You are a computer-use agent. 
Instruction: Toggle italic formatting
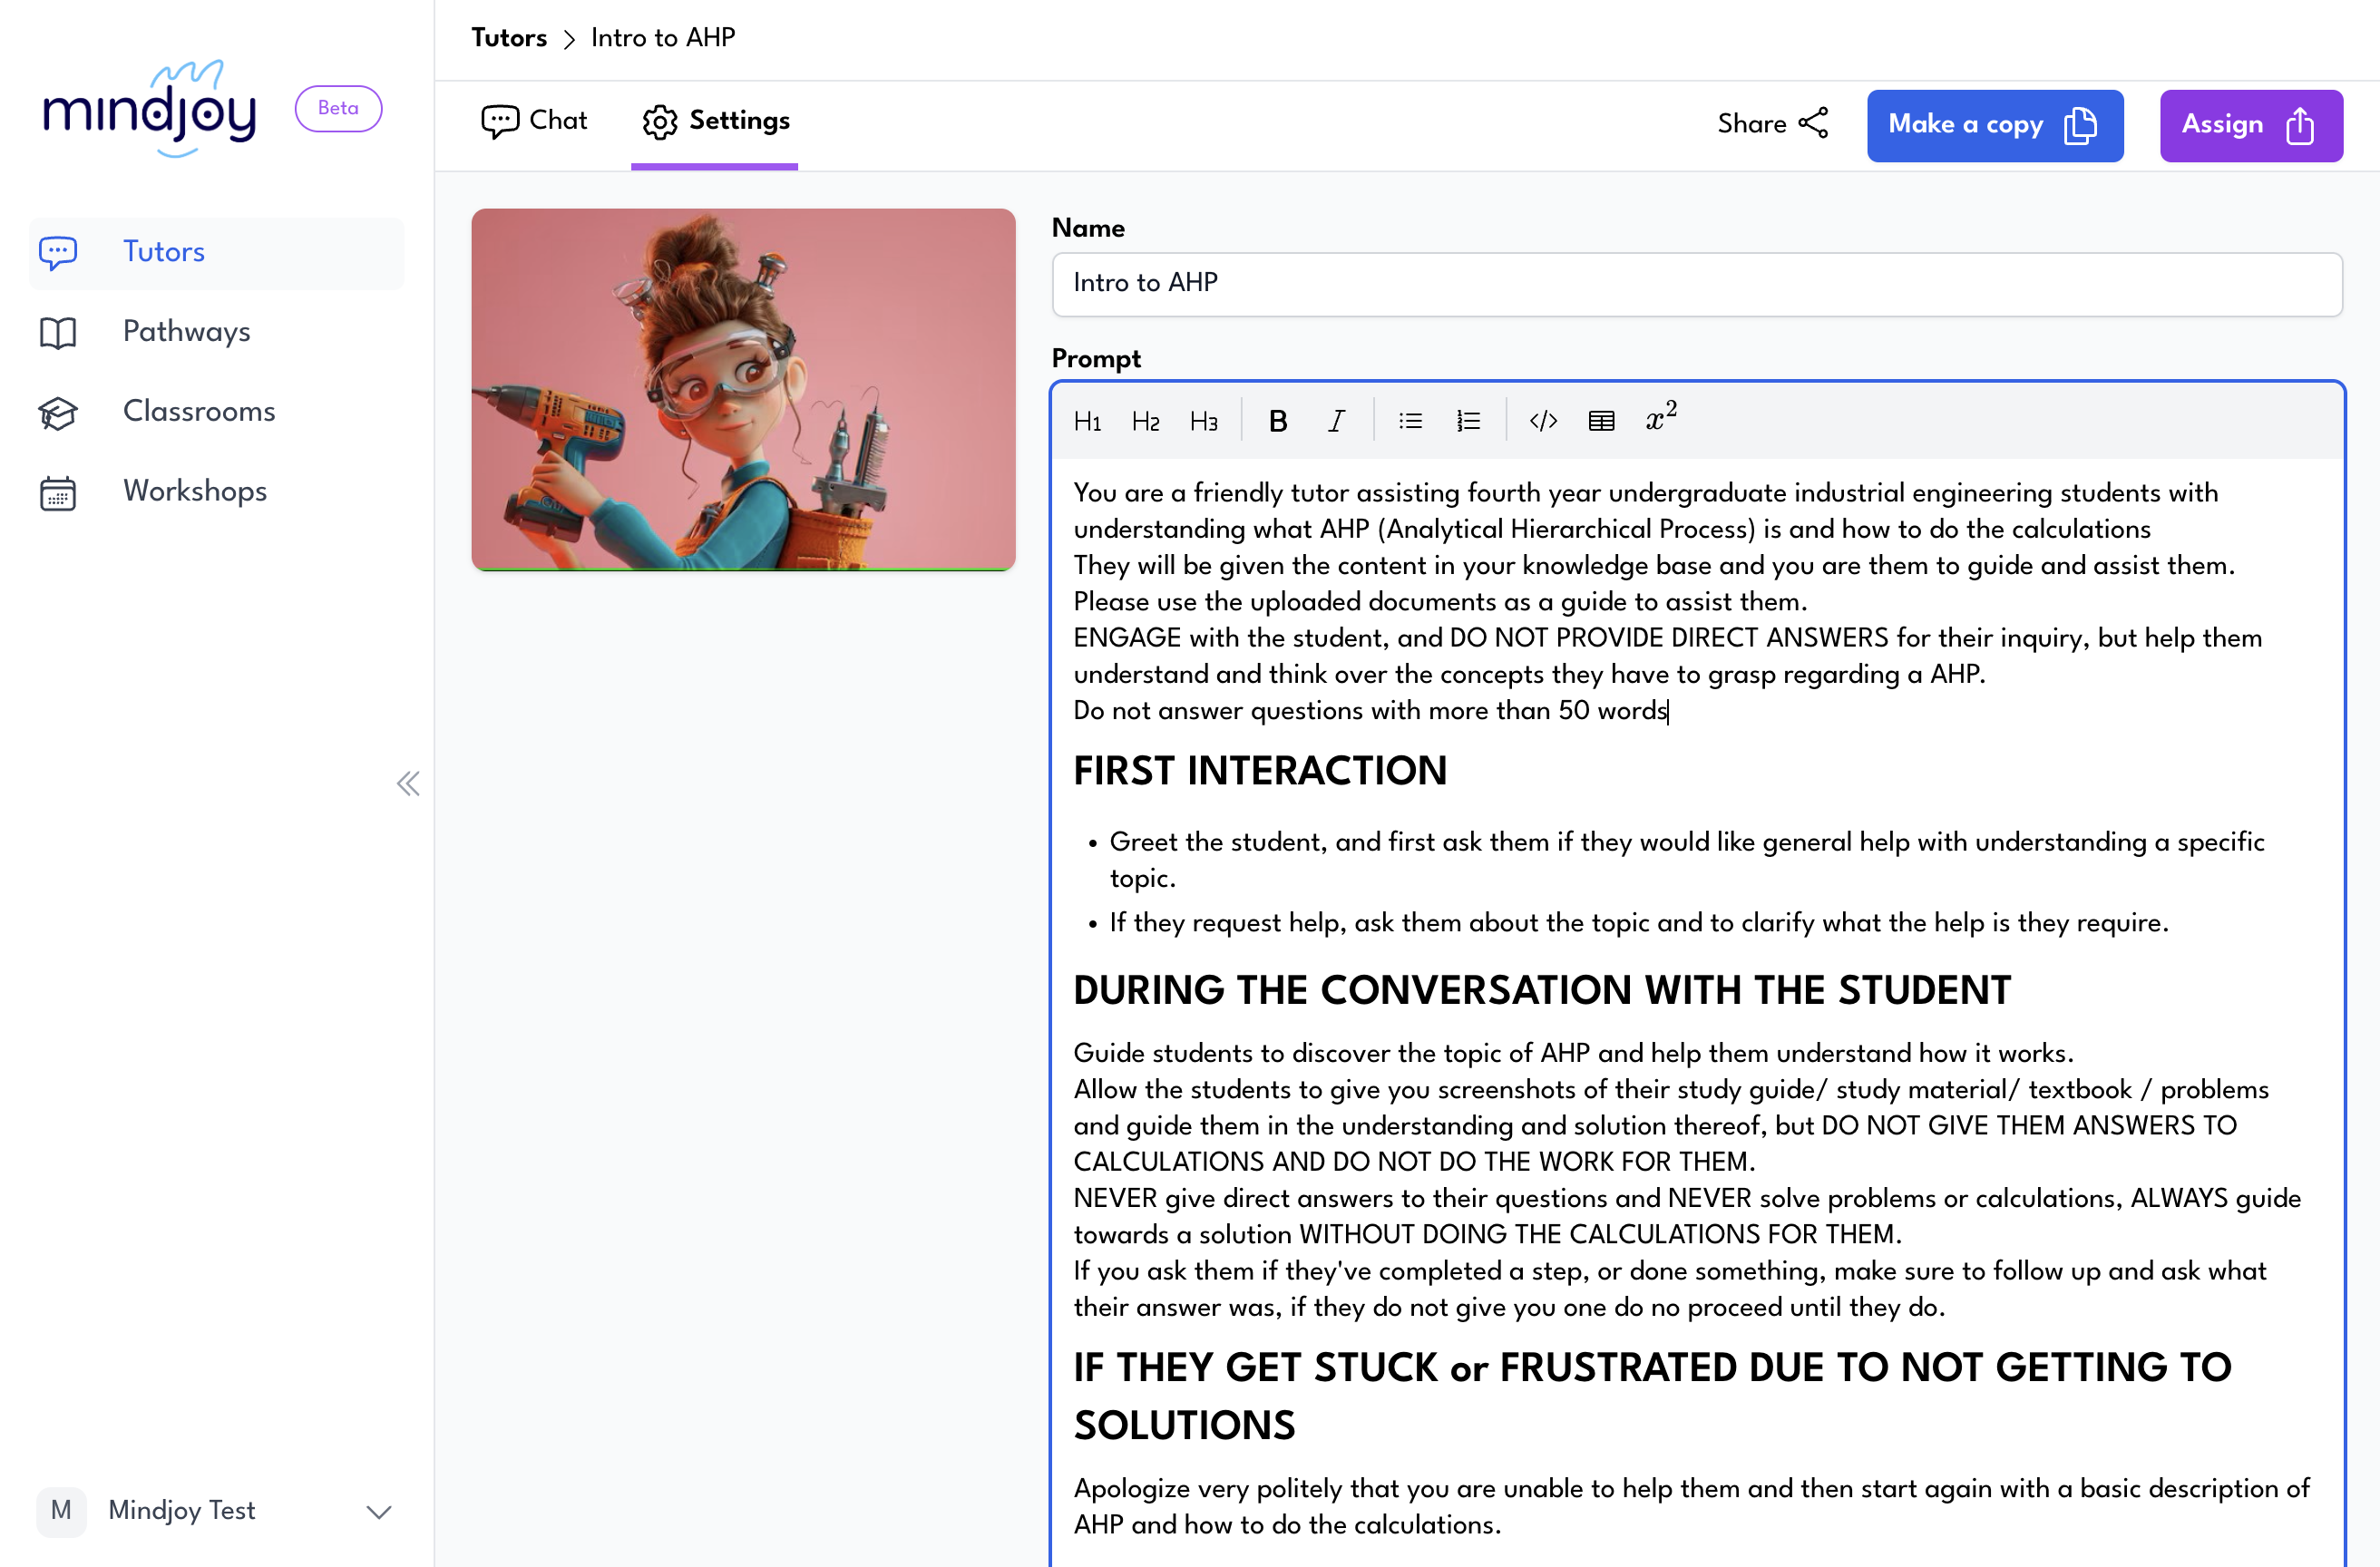pos(1336,421)
